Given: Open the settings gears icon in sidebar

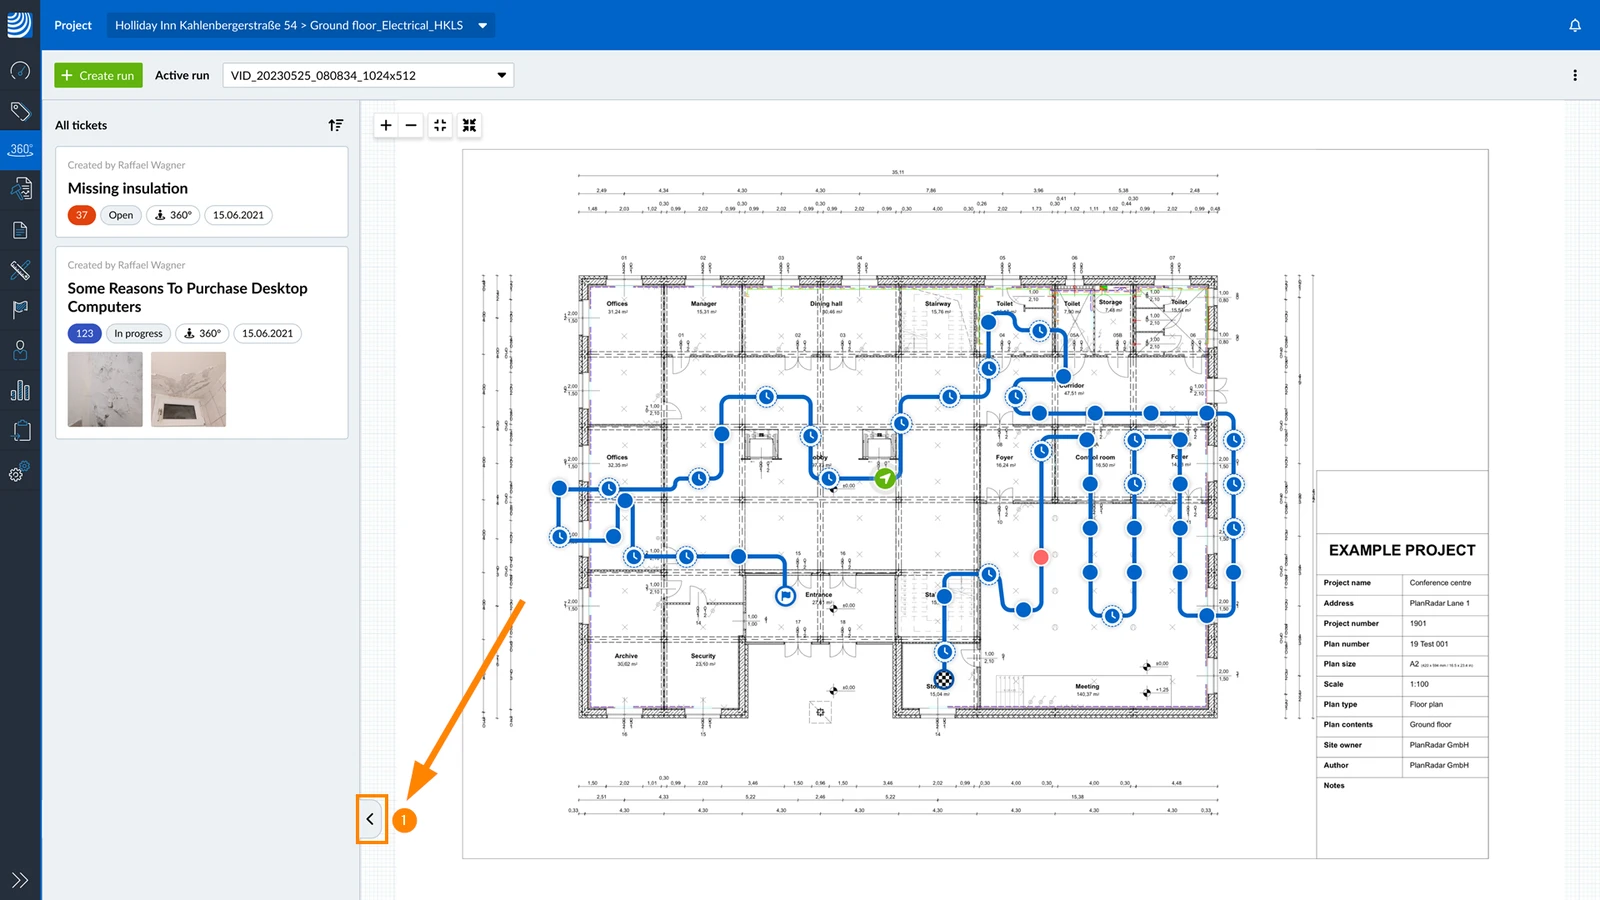Looking at the screenshot, I should click(x=20, y=472).
